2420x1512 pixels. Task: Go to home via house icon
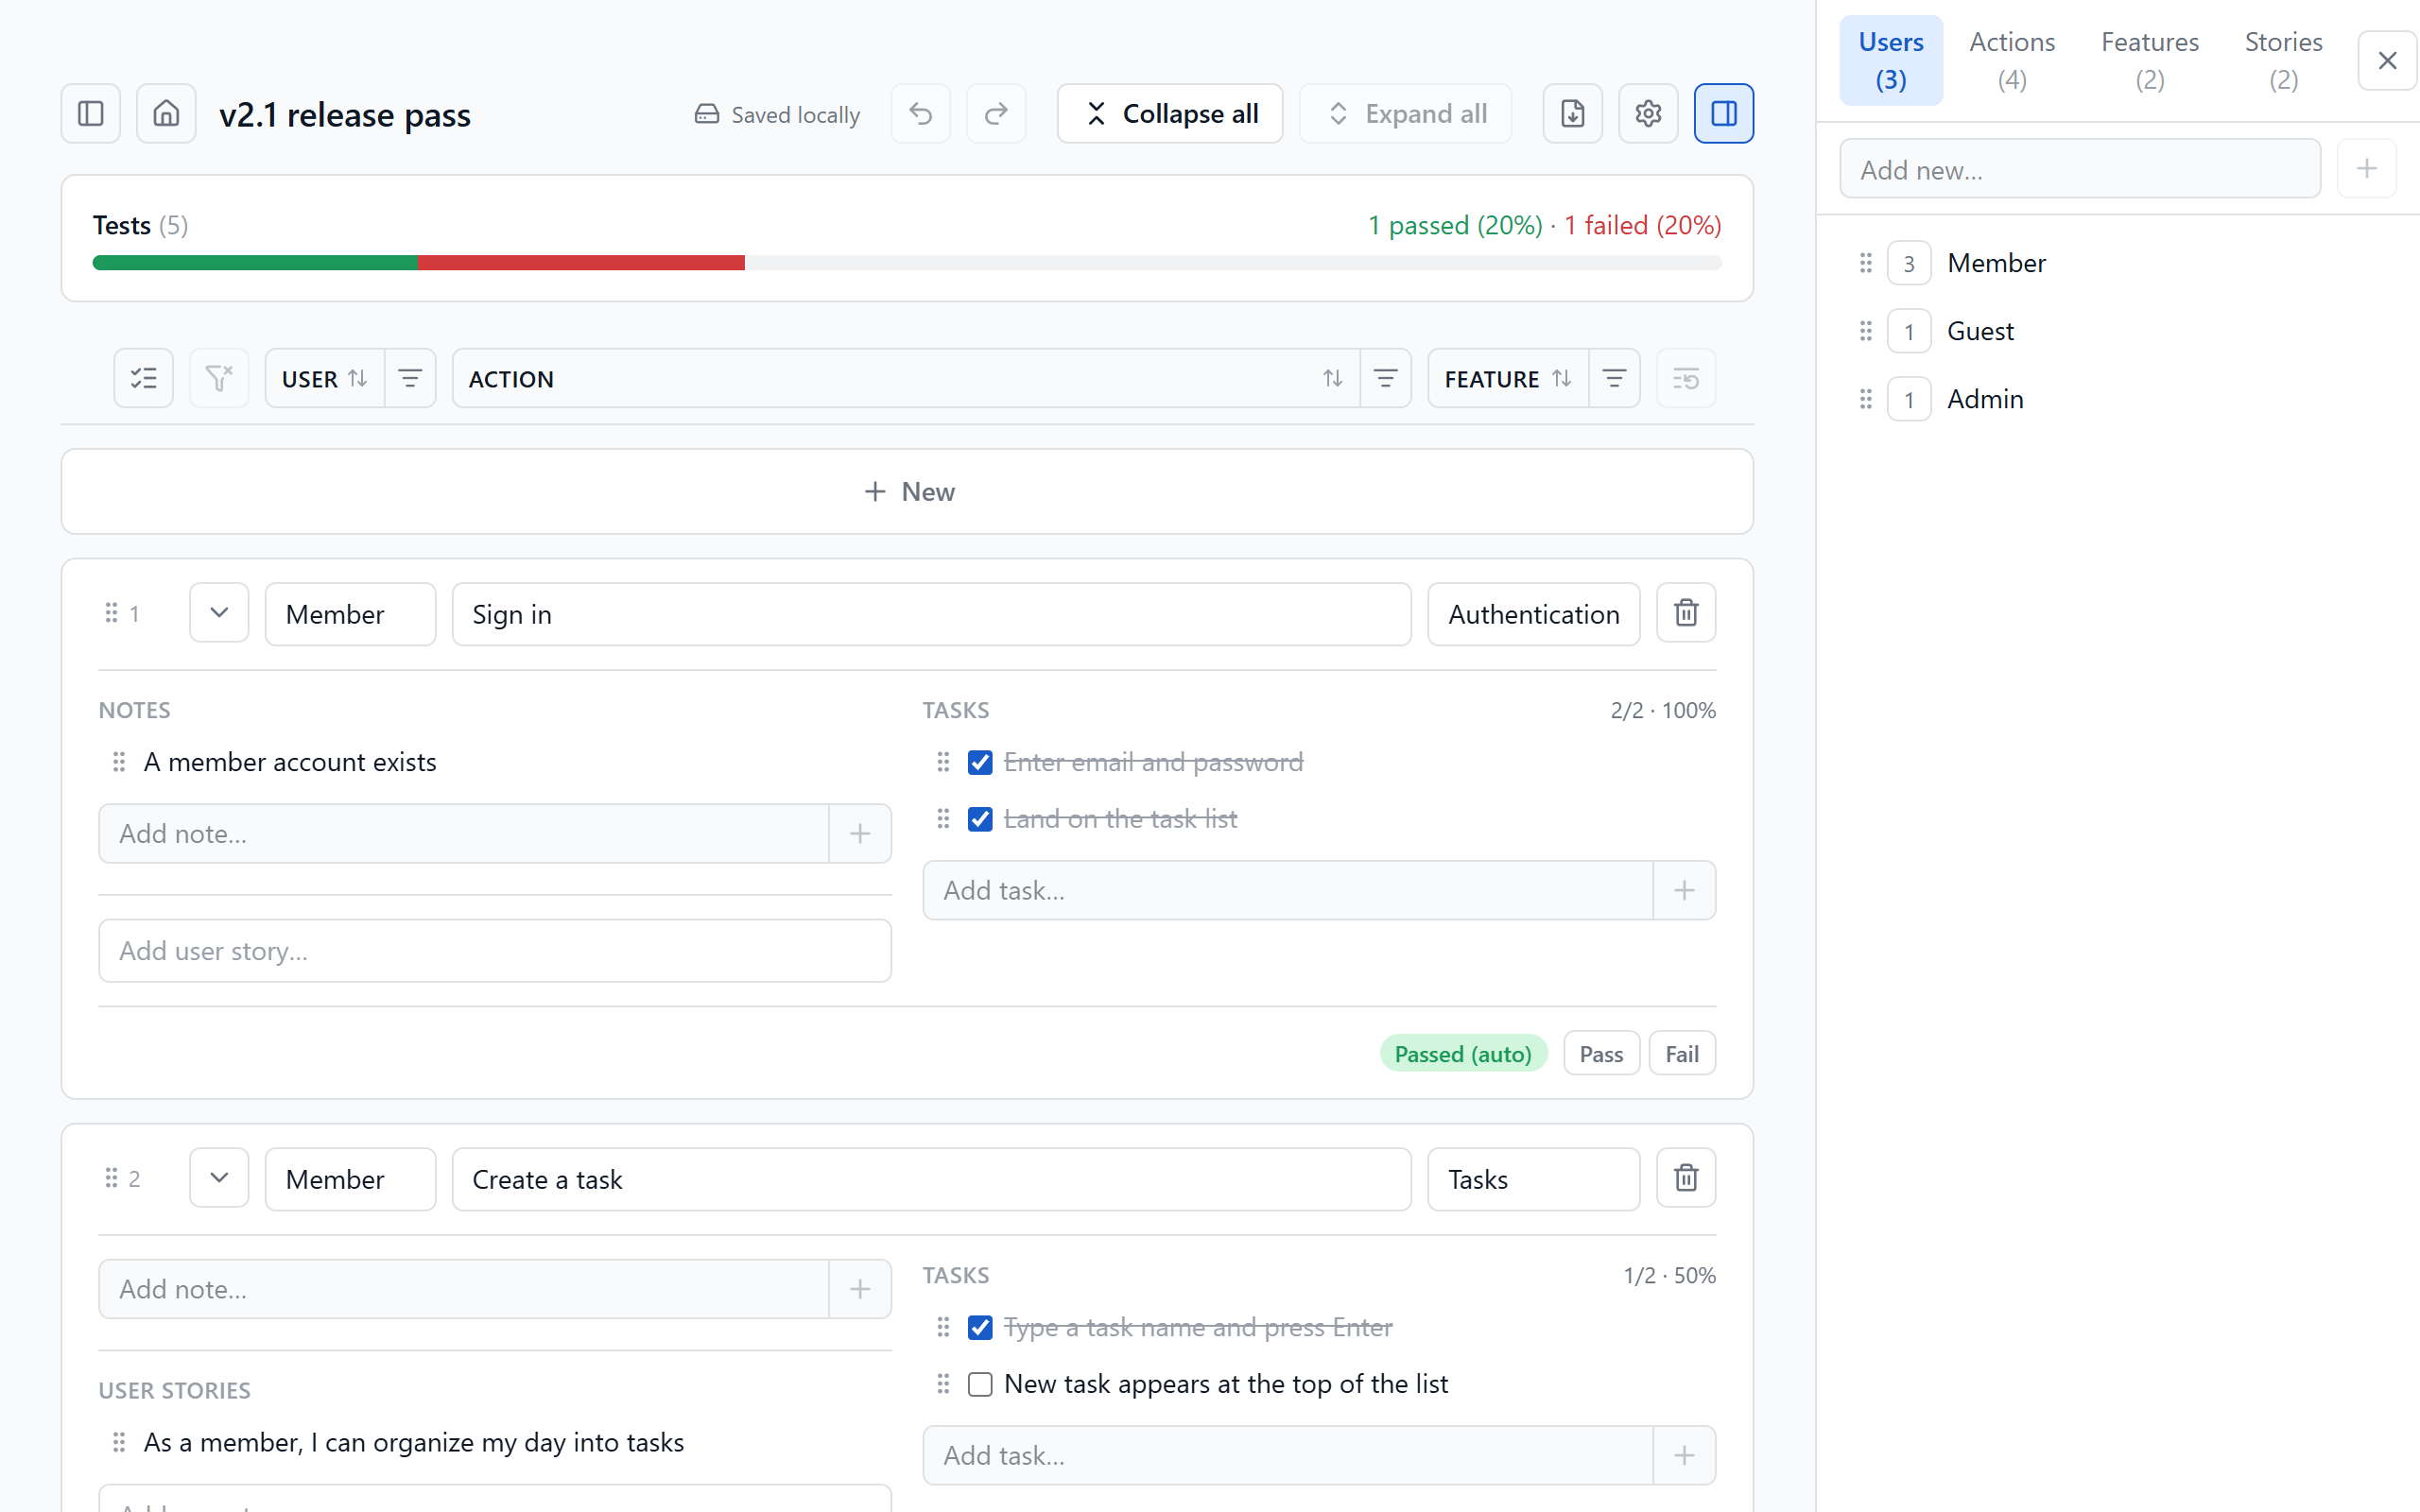(x=166, y=114)
